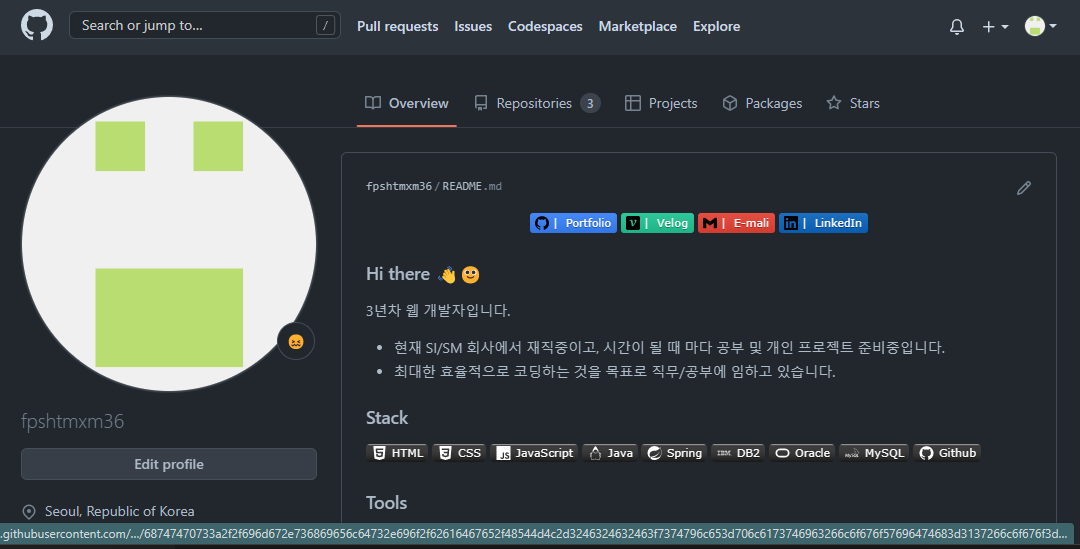
Task: Open the Explore page
Action: tap(716, 26)
